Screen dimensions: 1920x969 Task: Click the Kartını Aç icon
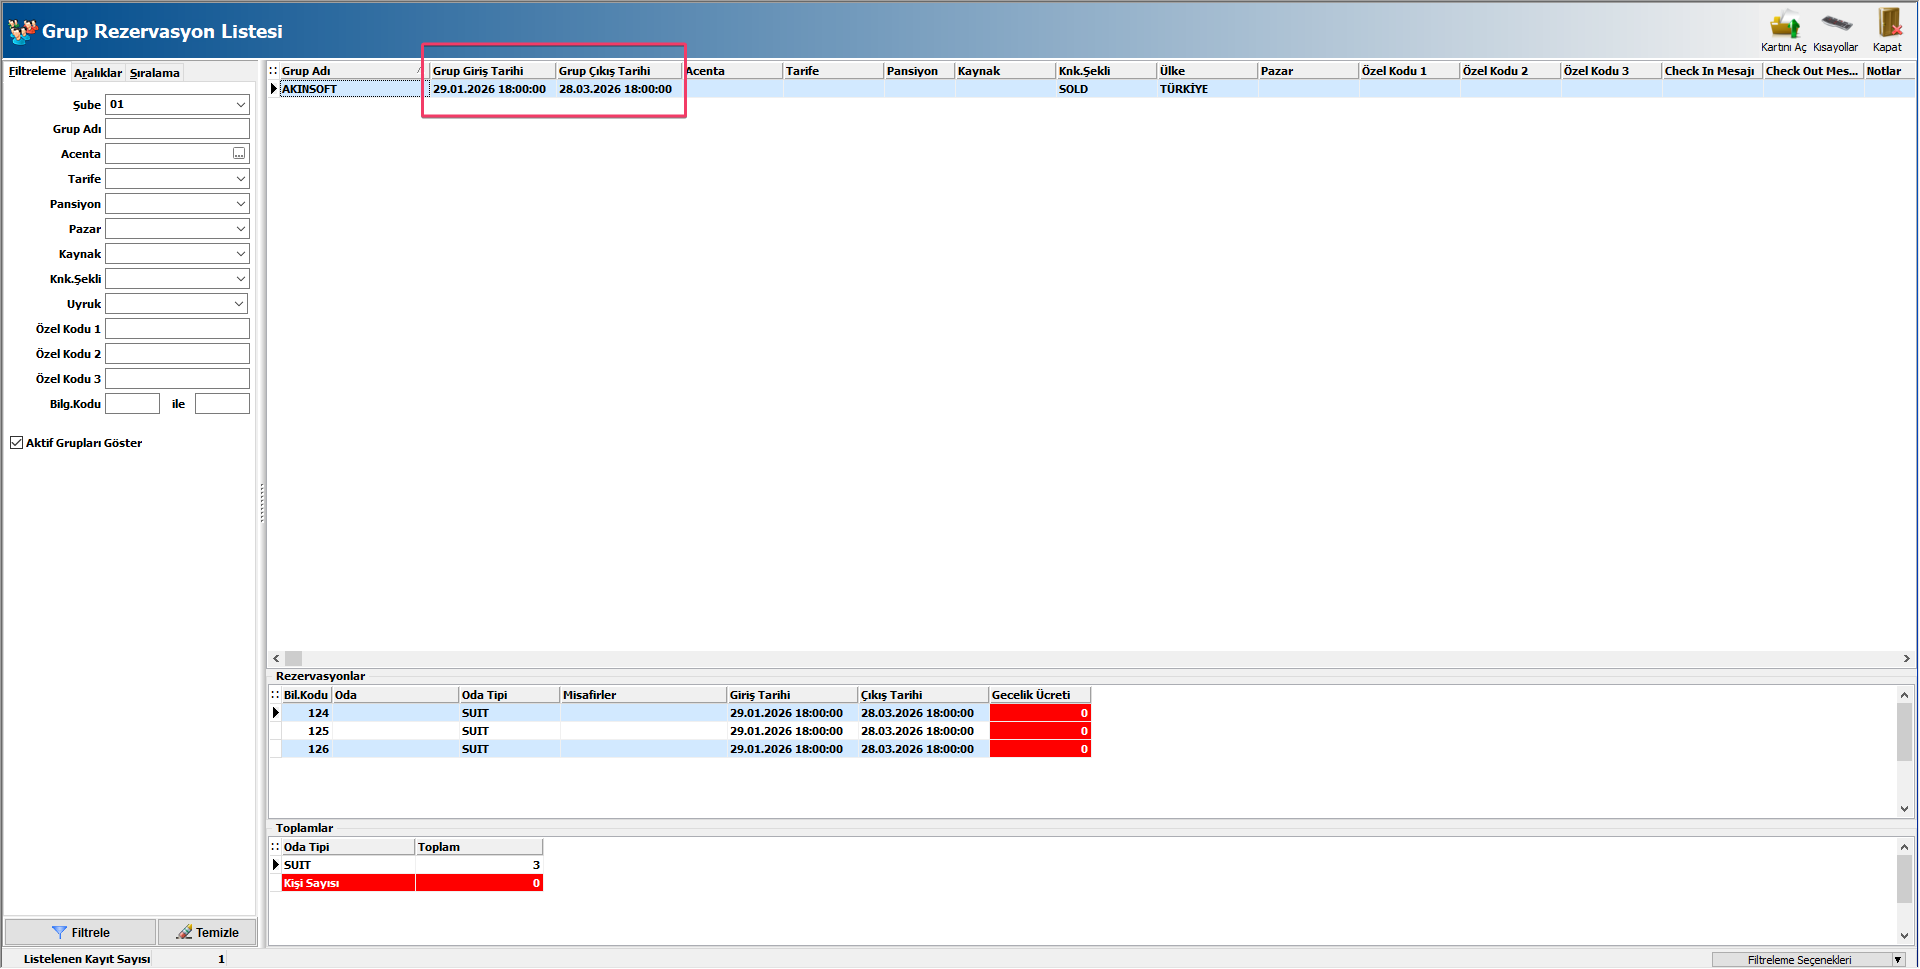tap(1783, 26)
